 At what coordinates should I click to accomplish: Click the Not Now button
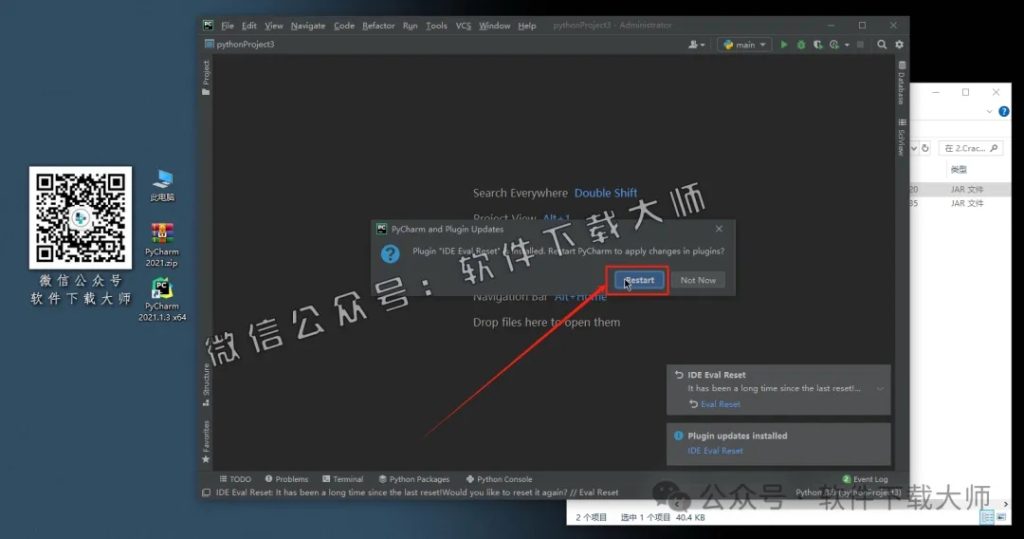coord(697,280)
